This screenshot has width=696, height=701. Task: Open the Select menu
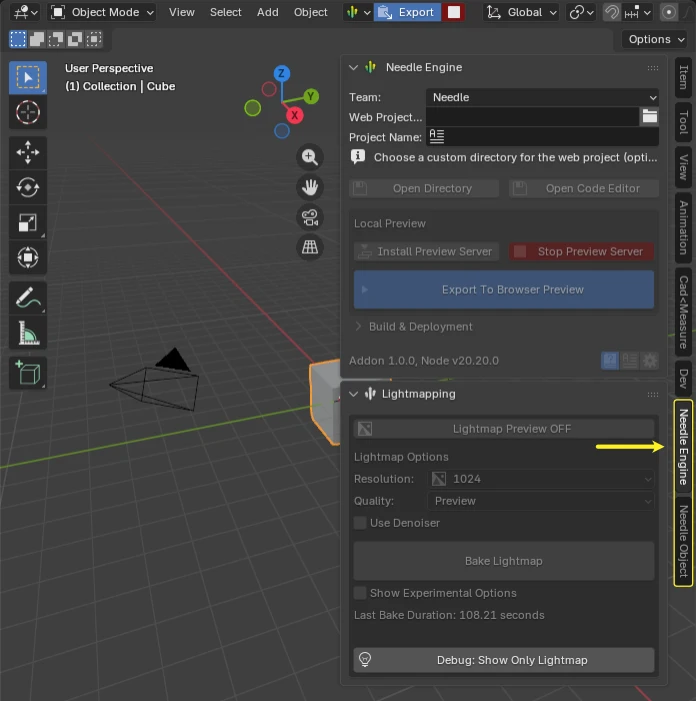[225, 12]
